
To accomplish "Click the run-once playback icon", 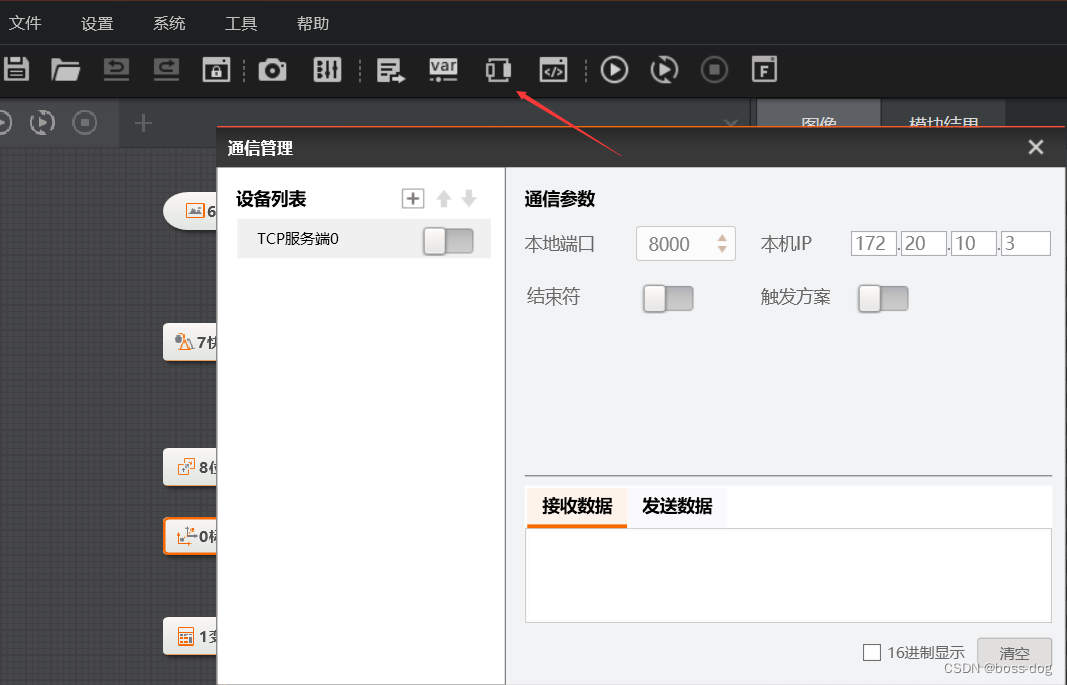I will pos(613,69).
